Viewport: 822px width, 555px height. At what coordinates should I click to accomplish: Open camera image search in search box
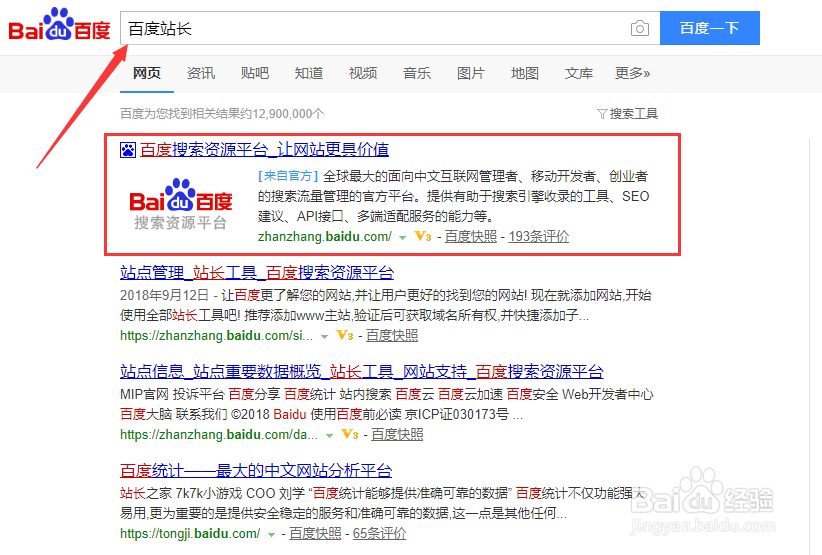click(640, 28)
